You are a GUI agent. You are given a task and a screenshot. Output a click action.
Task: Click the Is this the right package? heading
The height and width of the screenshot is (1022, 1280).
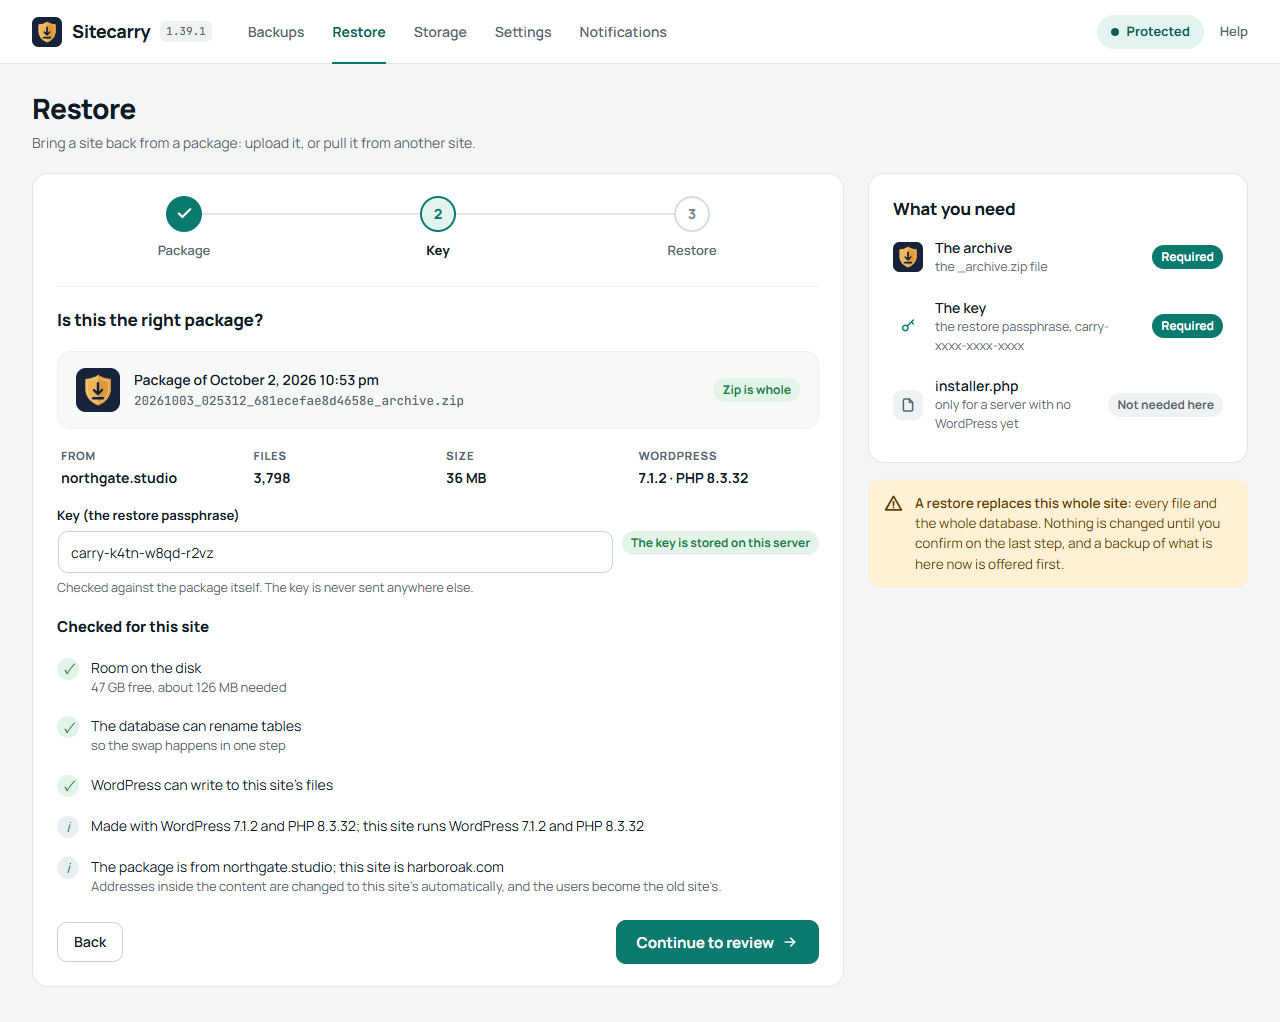(160, 320)
